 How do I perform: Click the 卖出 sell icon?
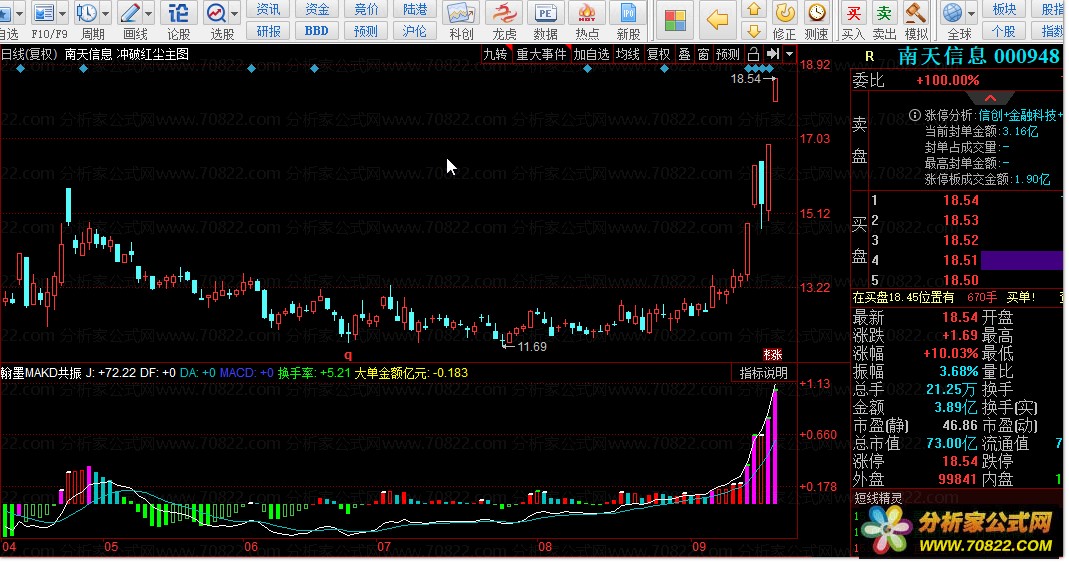[x=884, y=13]
